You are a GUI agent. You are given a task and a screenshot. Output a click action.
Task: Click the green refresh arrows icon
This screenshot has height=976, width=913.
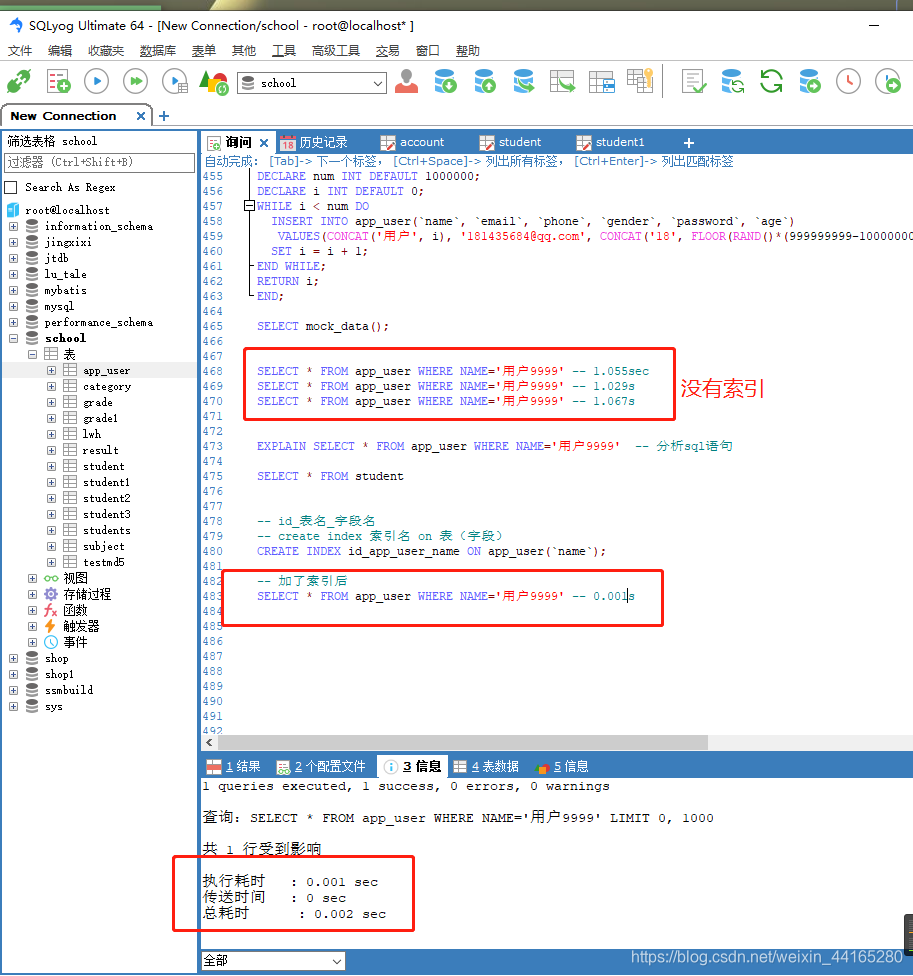click(771, 82)
